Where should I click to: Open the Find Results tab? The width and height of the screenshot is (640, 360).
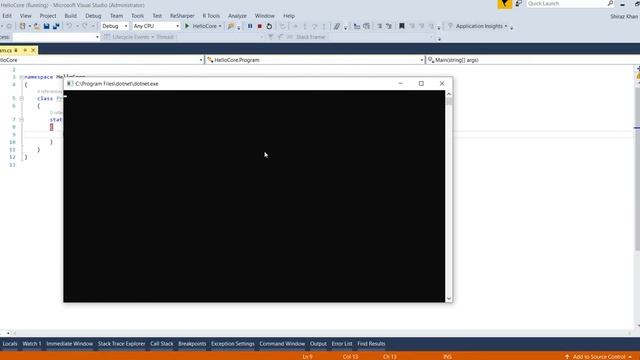point(371,344)
